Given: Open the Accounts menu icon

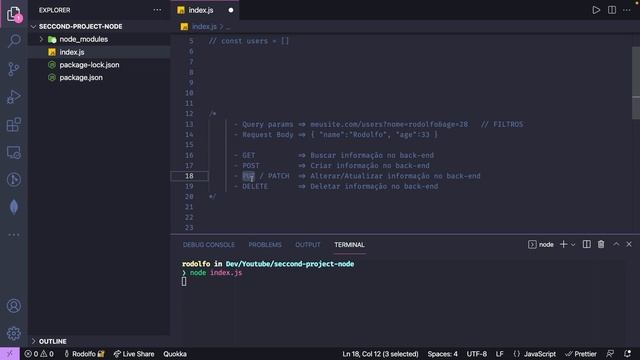Looking at the screenshot, I should coord(13,305).
